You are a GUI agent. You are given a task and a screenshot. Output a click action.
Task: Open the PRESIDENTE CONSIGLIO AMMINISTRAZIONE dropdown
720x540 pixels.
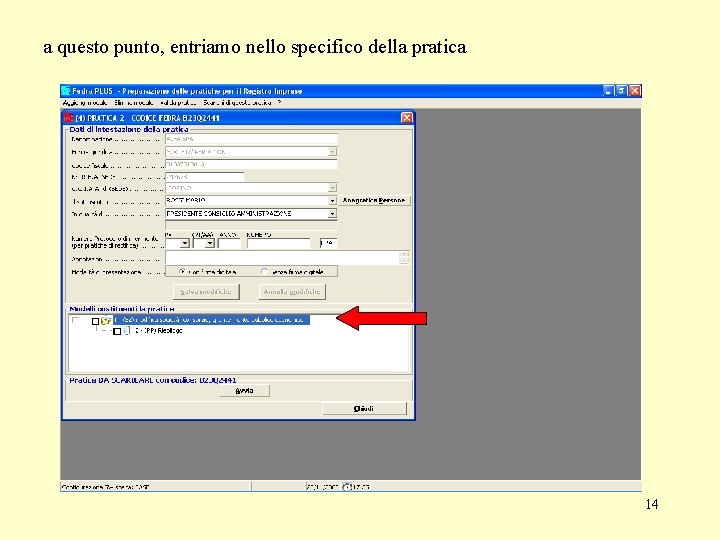point(332,214)
